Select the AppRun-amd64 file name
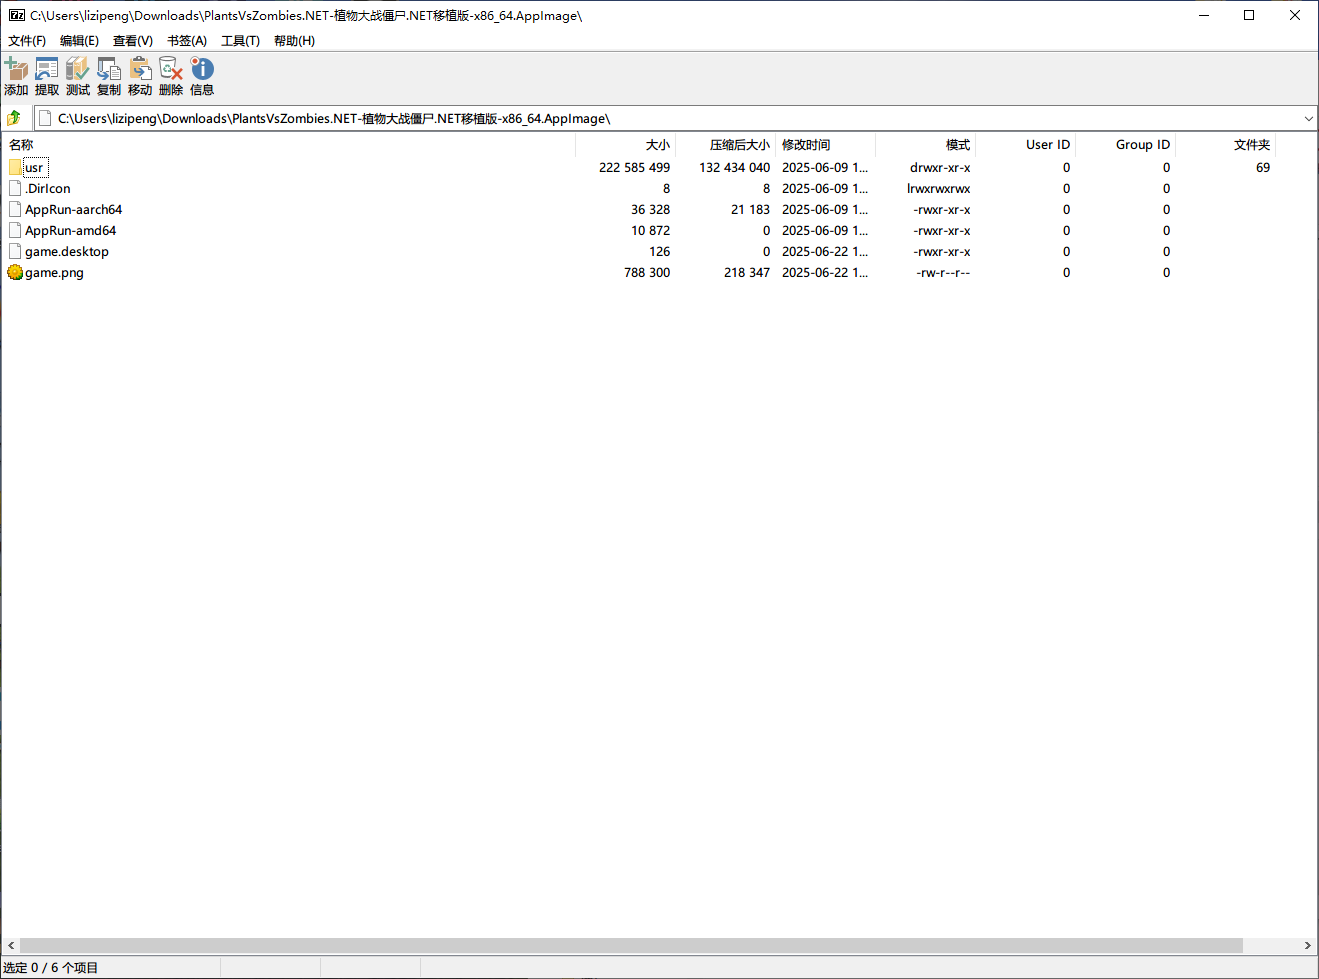The image size is (1319, 979). 71,230
